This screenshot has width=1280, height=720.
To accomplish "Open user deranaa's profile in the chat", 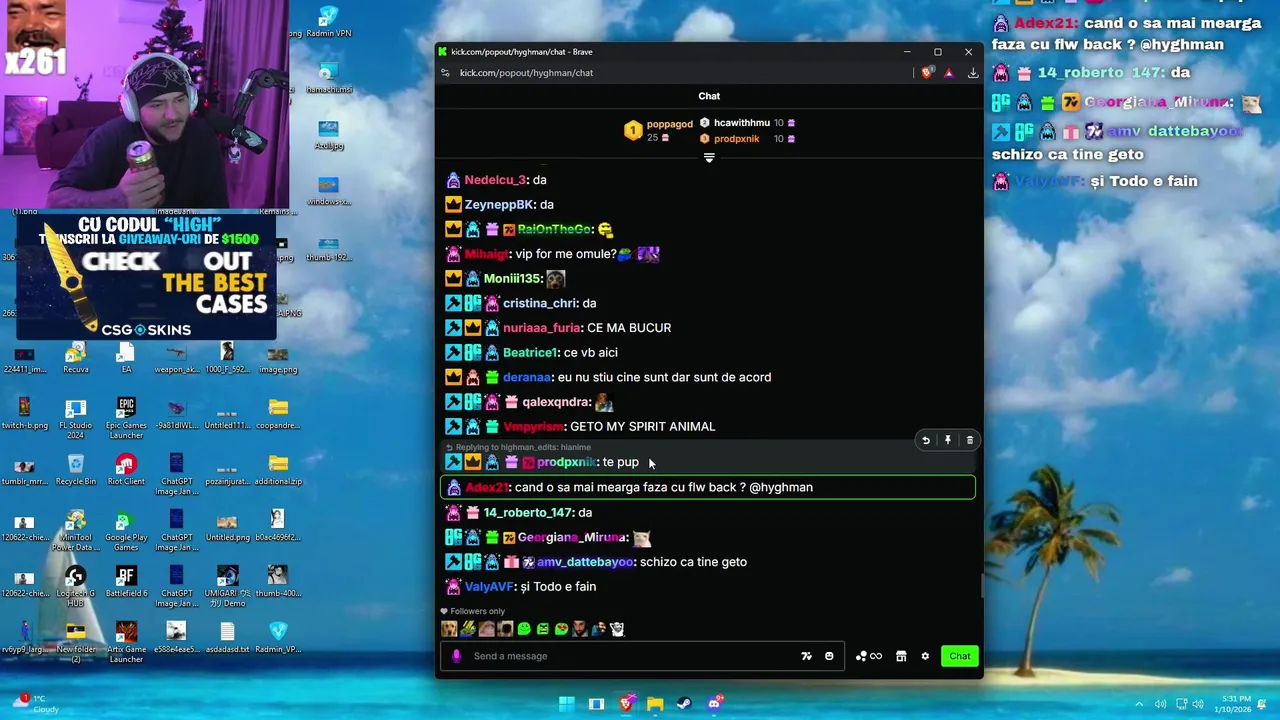I will 527,377.
